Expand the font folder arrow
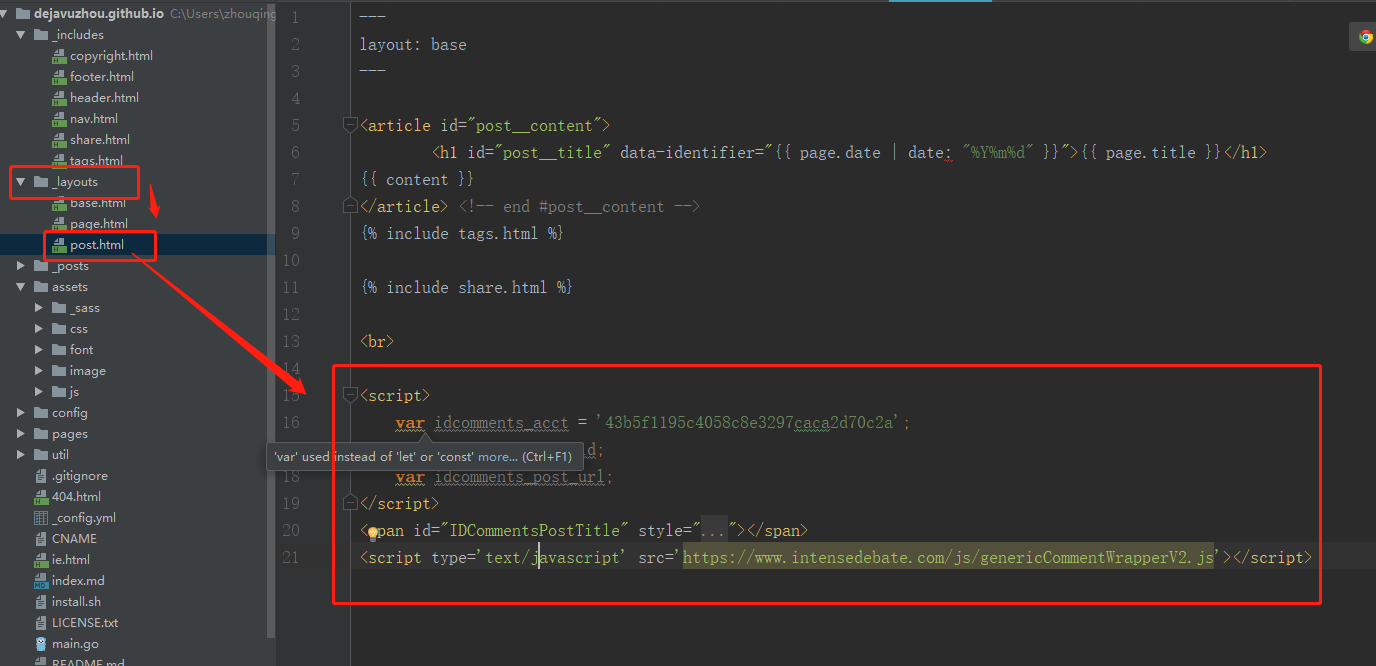This screenshot has height=666, width=1376. click(39, 350)
